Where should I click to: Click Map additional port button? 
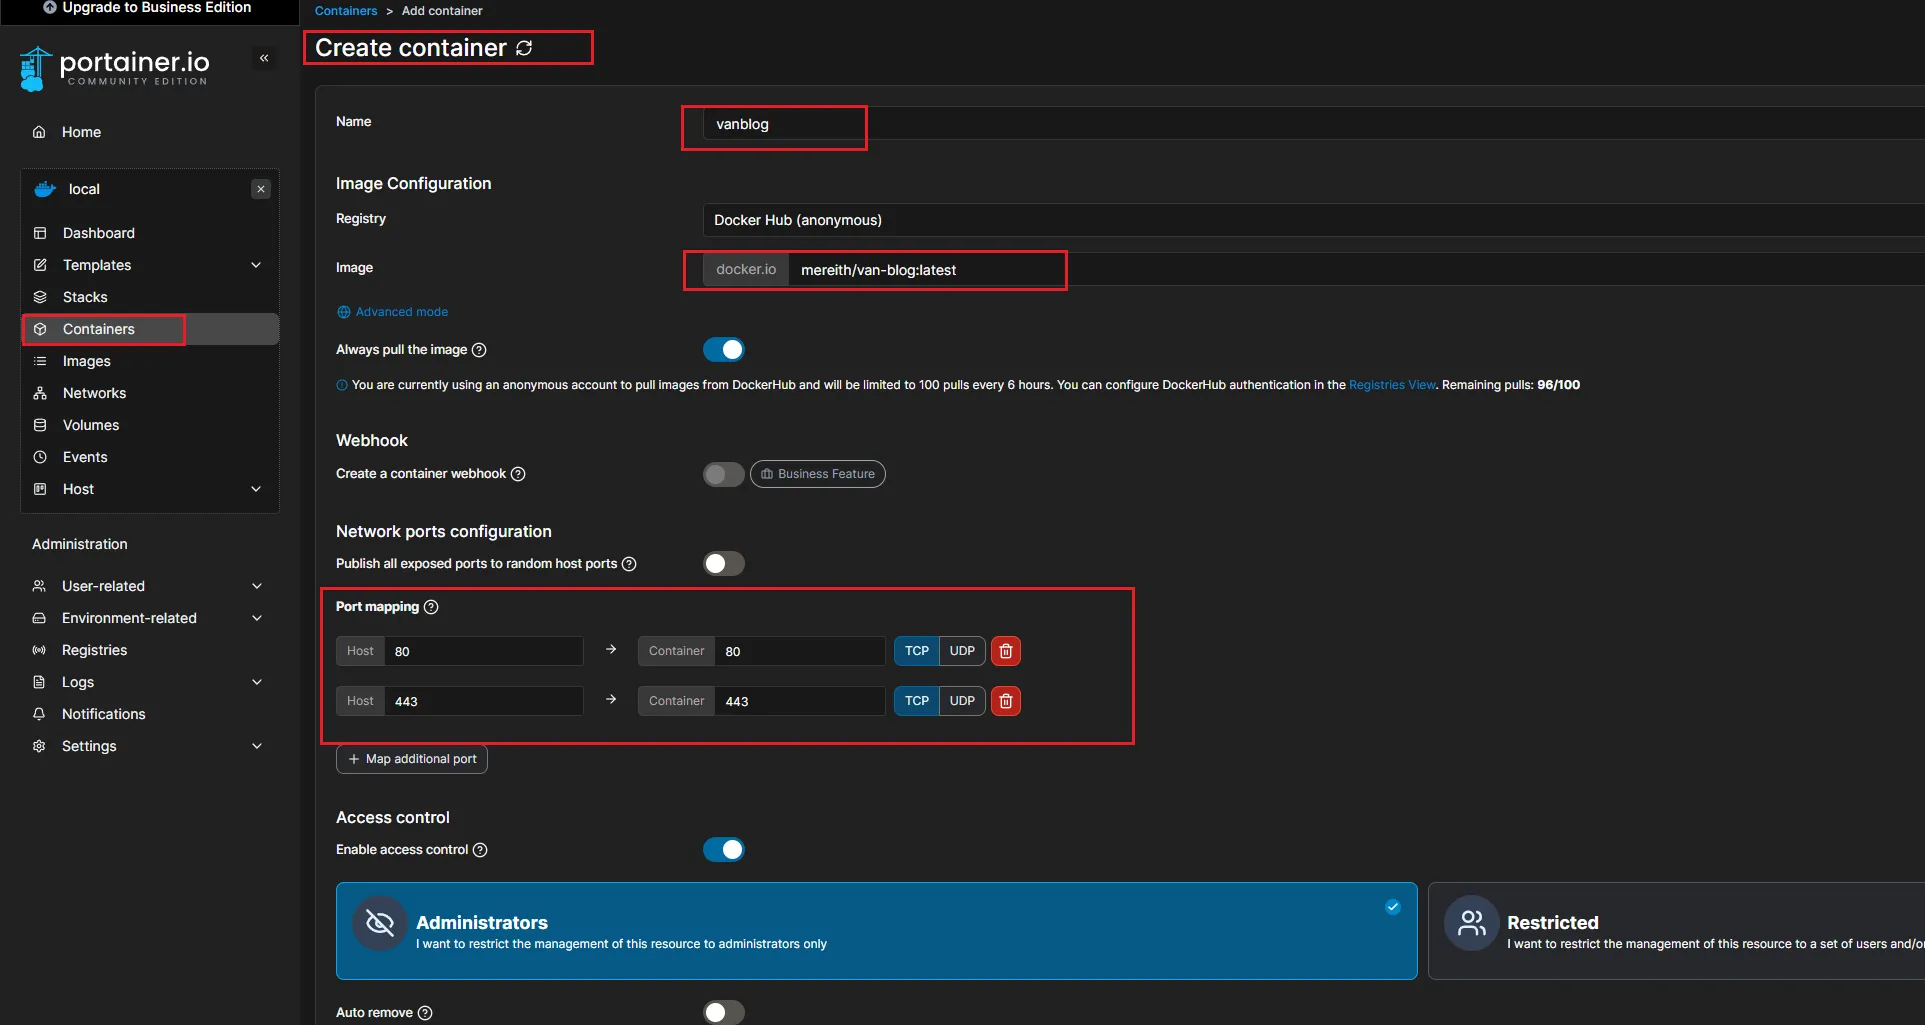pos(412,759)
